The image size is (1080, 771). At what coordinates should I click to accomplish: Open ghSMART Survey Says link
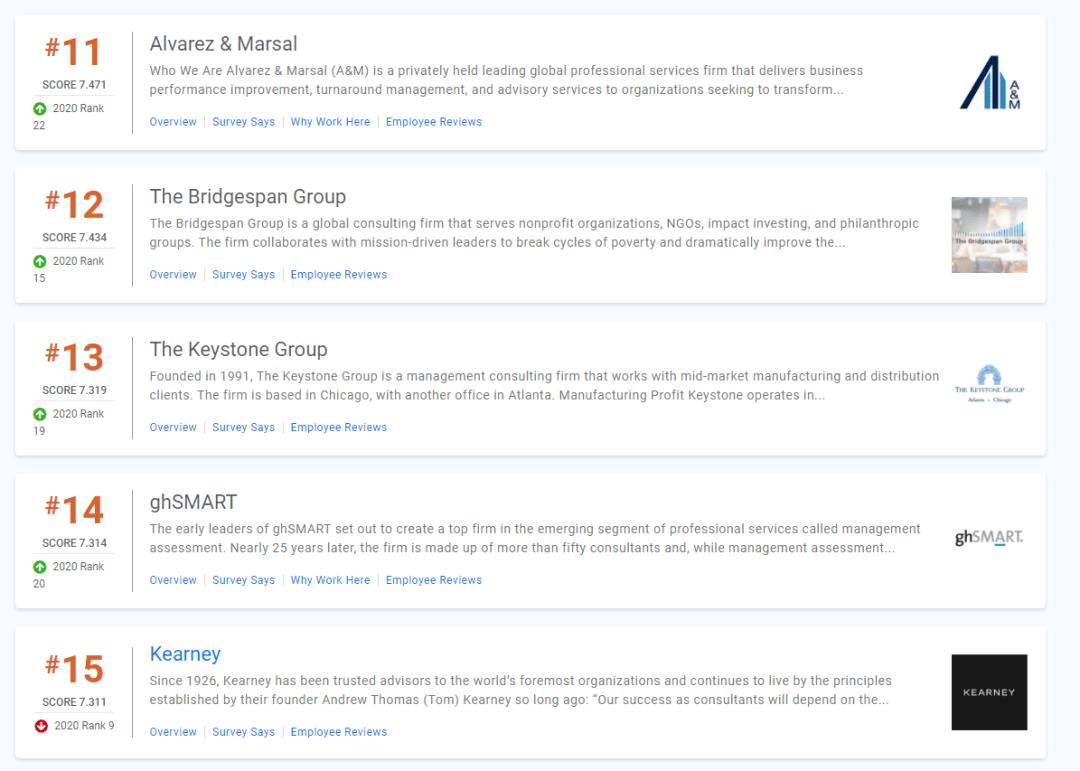(x=243, y=581)
